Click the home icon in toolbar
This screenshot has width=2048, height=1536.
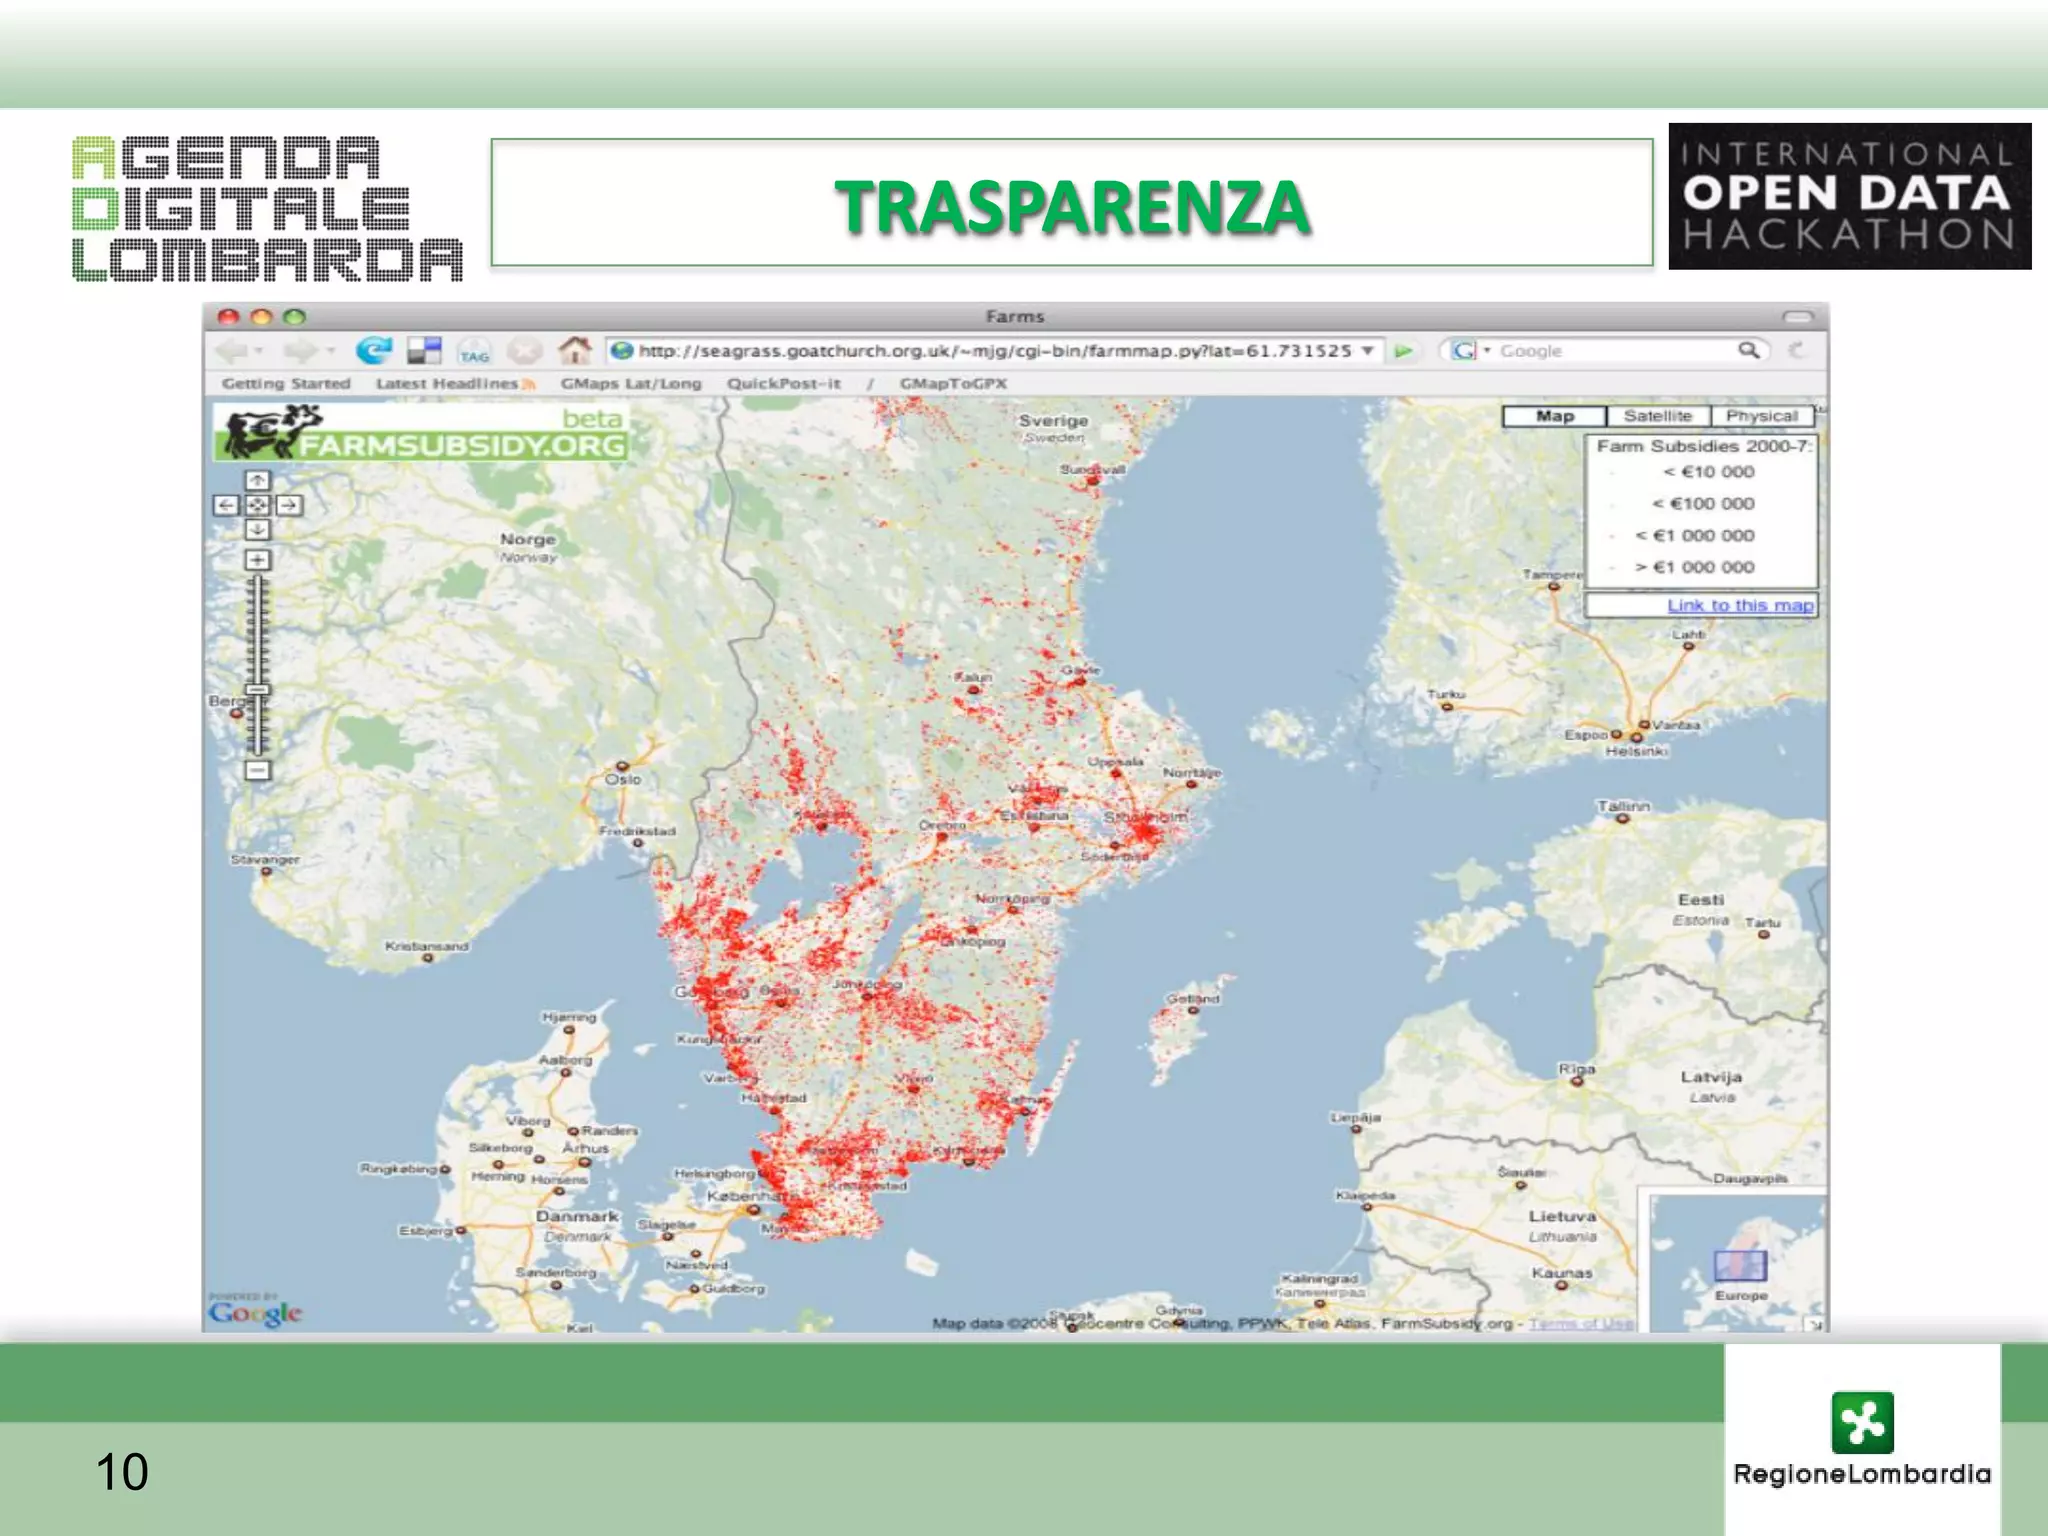574,351
